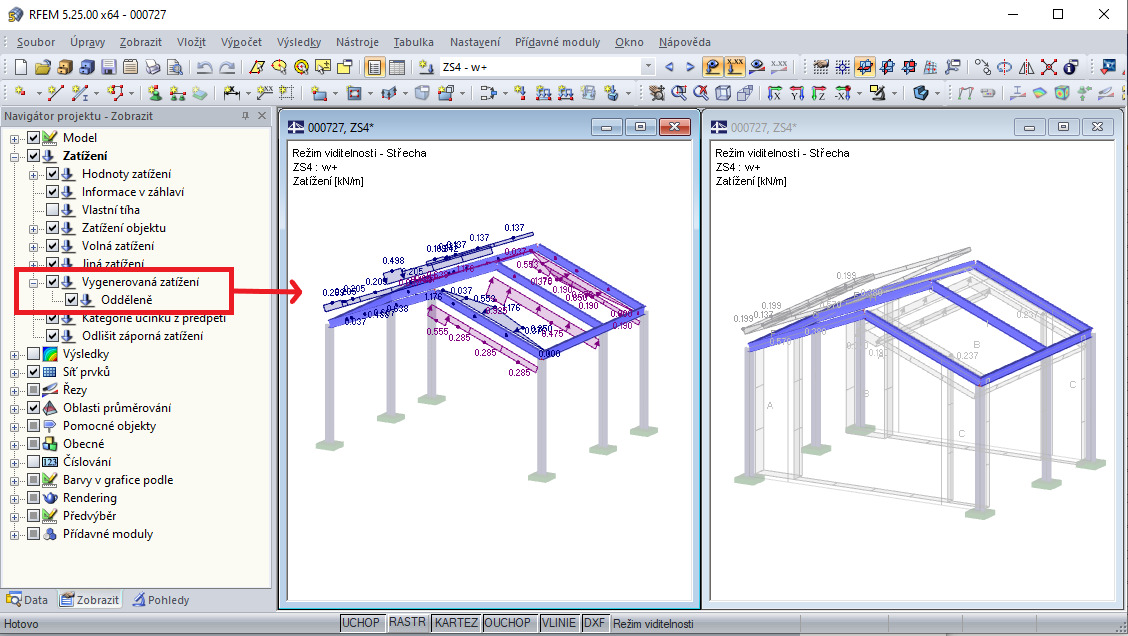Toggle VLINIE in status bar

point(559,623)
